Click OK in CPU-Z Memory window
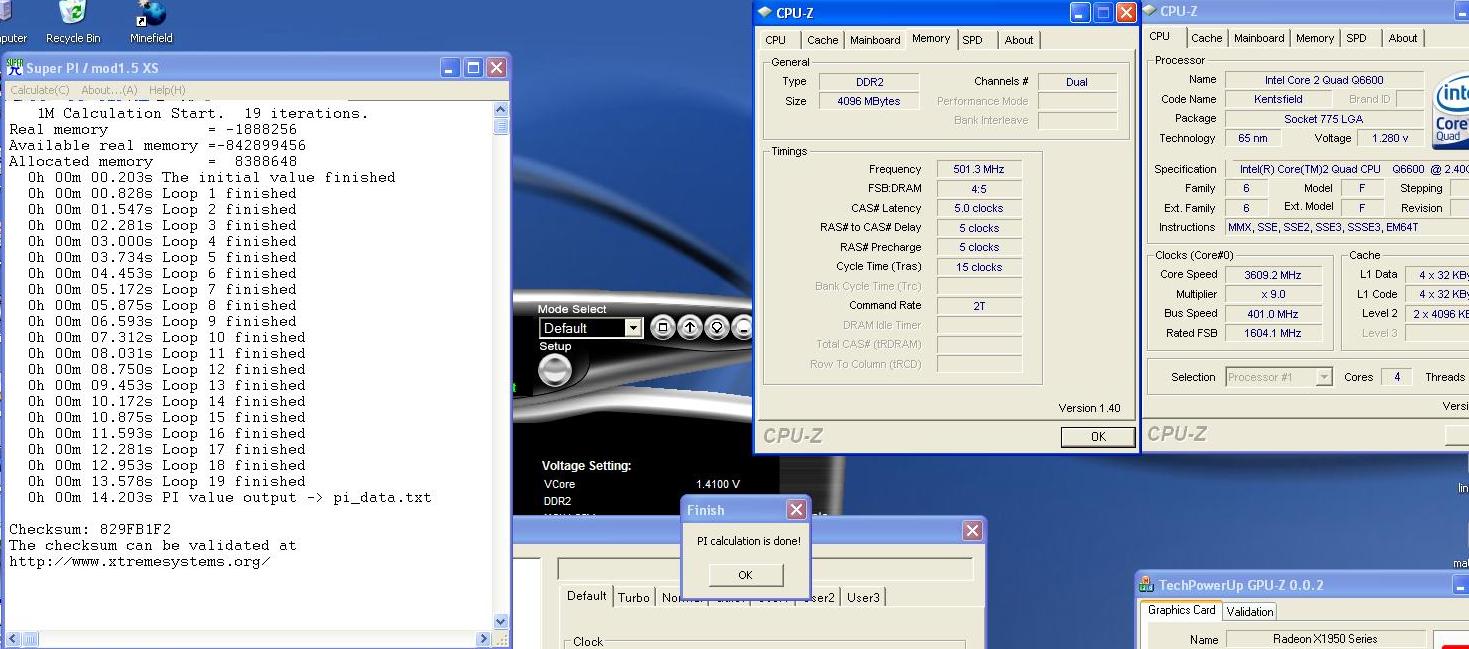This screenshot has width=1469, height=649. tap(1098, 436)
